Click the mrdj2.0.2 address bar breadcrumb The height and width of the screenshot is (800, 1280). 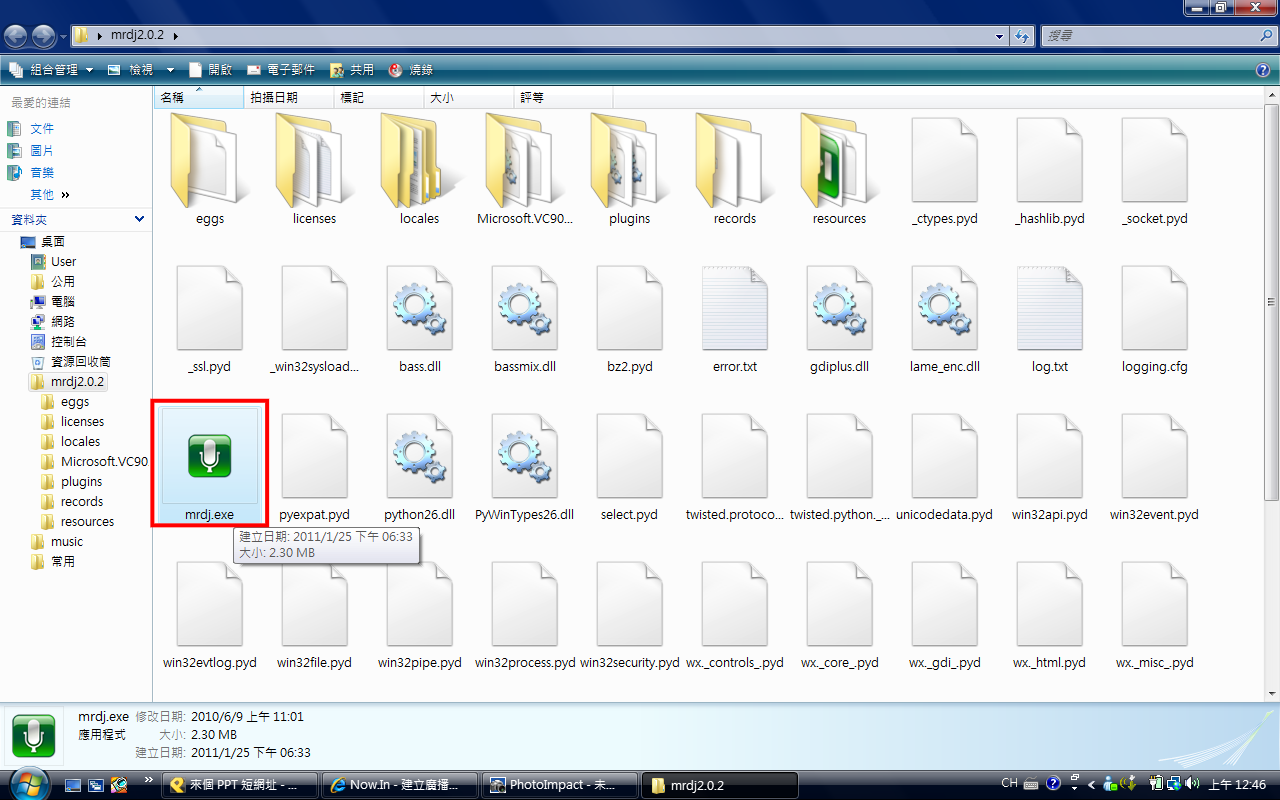click(138, 36)
